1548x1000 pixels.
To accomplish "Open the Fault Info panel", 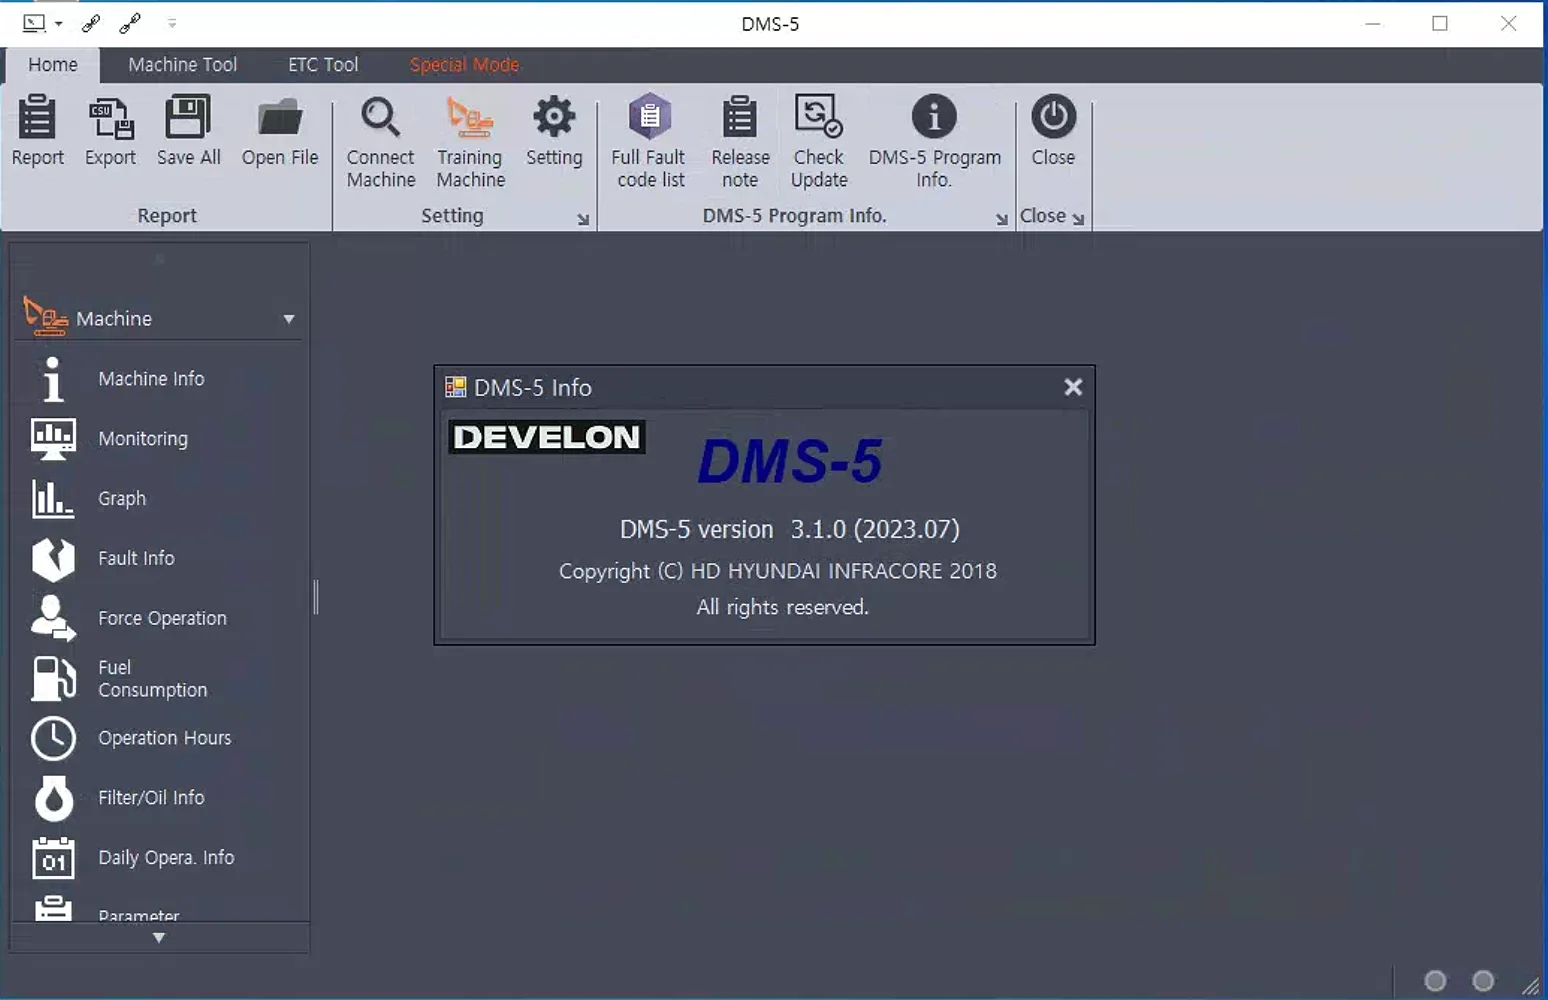I will [136, 558].
